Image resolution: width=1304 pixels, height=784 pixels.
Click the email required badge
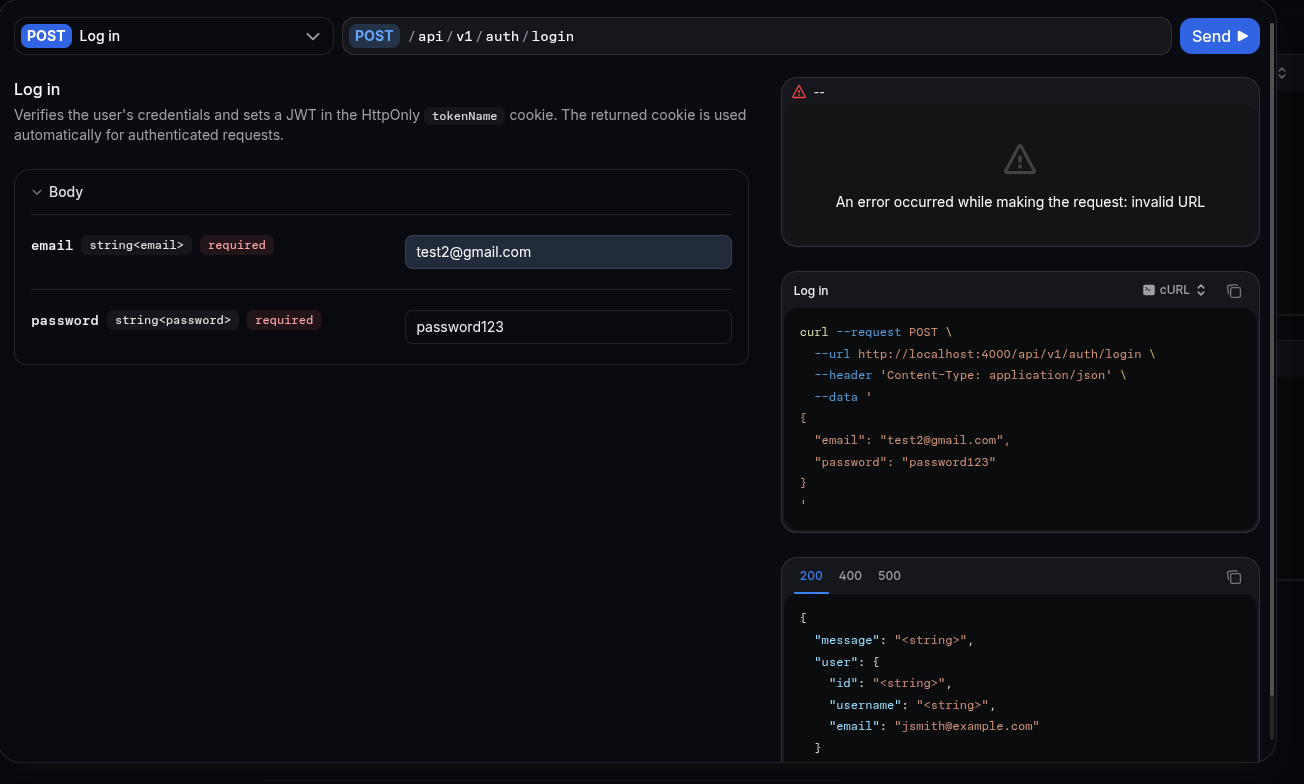click(237, 245)
